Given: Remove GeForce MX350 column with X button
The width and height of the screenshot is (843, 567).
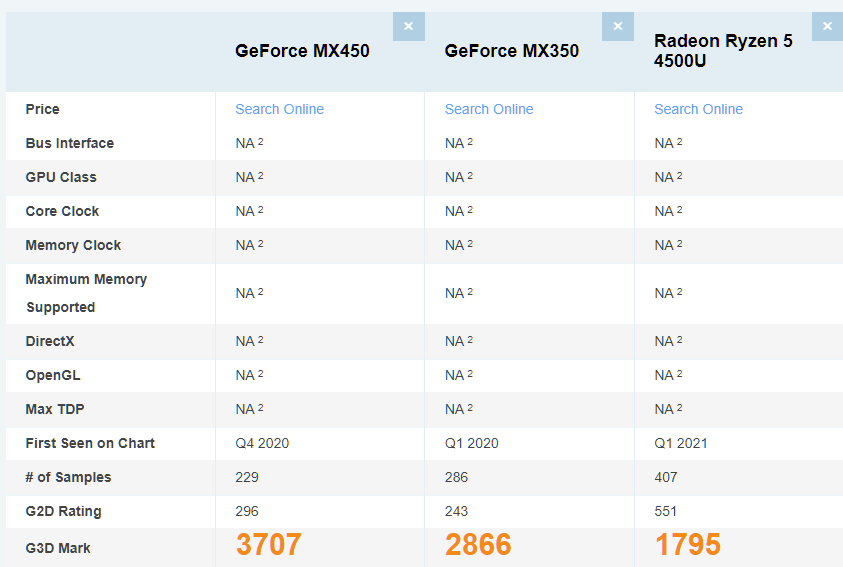Looking at the screenshot, I should [x=618, y=26].
